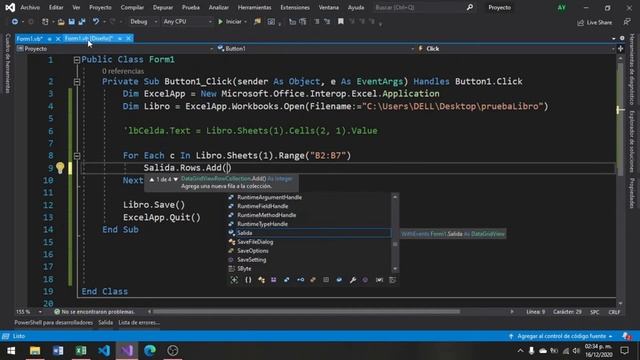Viewport: 640px width, 360px height.
Task: Collapse the Button1_Click Sub block
Action: [77, 82]
